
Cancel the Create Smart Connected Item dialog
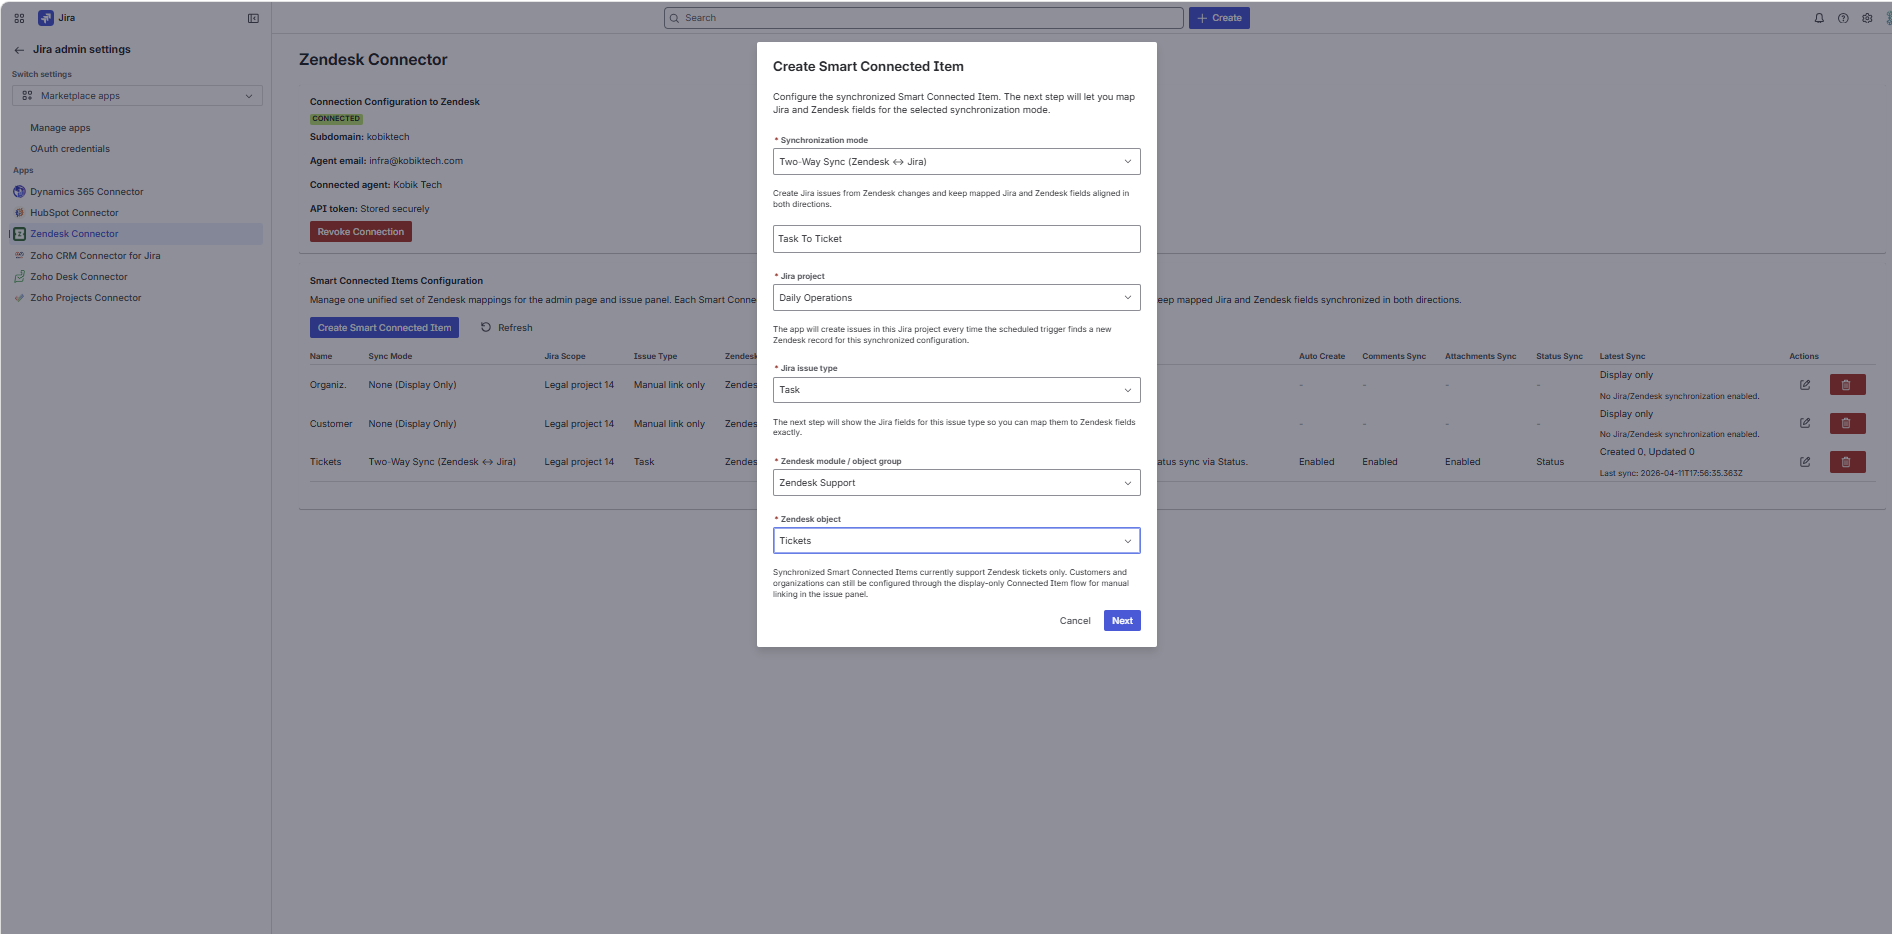[1075, 621]
